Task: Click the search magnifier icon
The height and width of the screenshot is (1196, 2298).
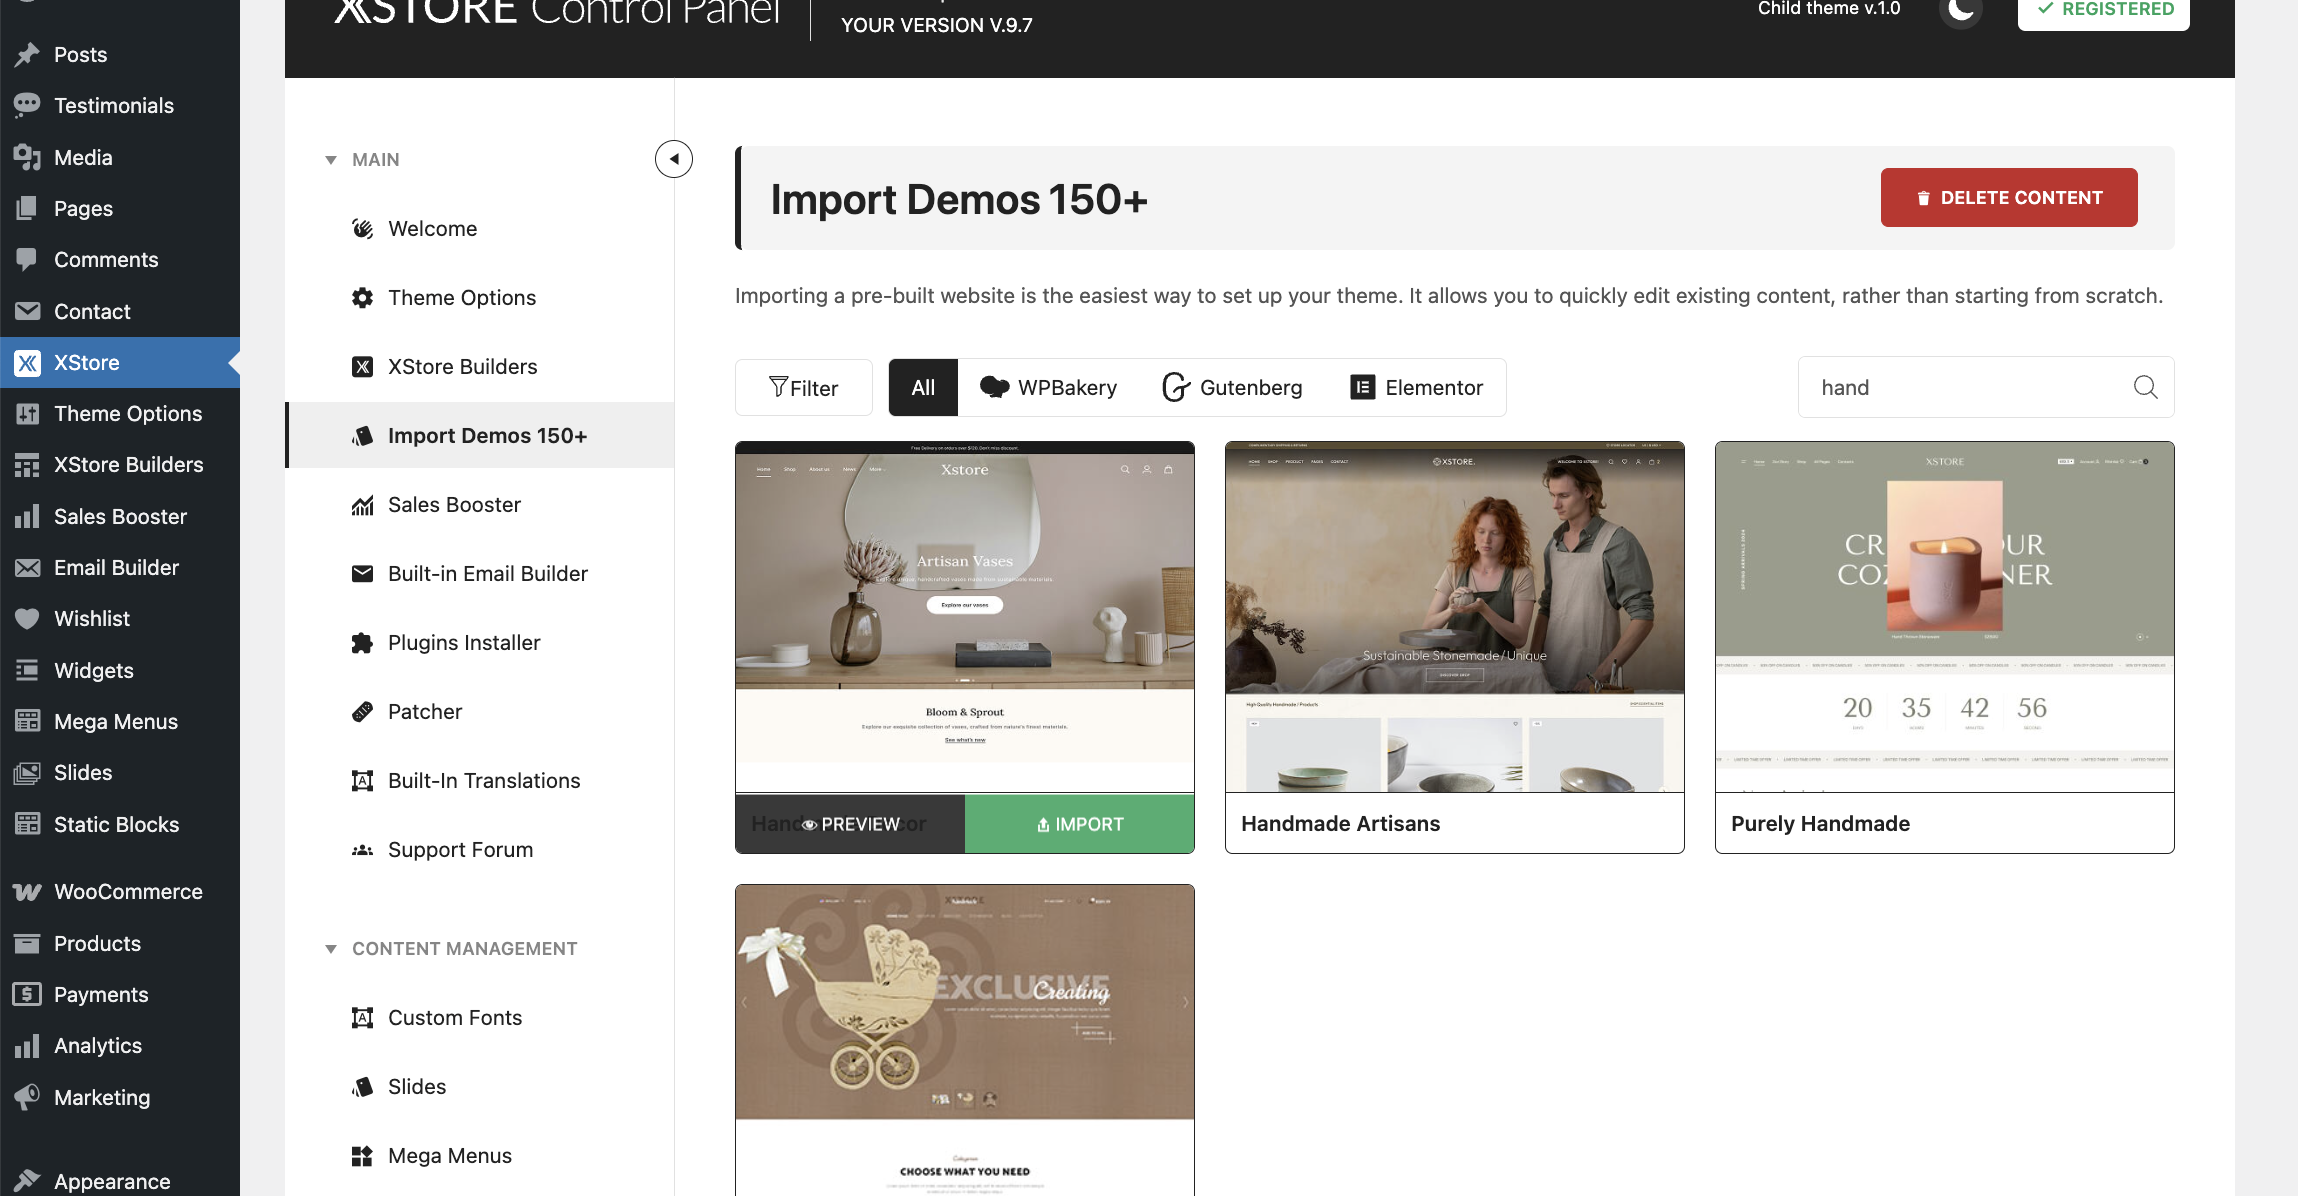Action: (x=2145, y=387)
